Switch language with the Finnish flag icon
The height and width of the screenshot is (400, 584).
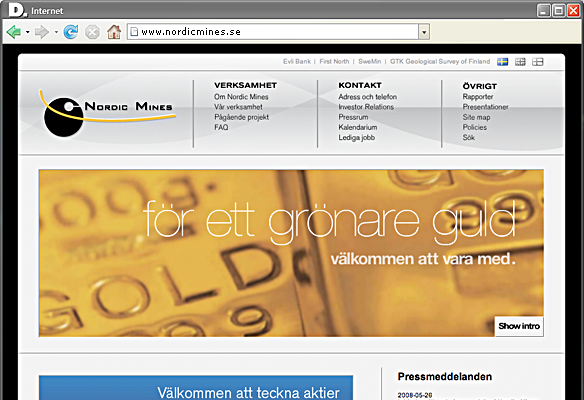coord(537,62)
